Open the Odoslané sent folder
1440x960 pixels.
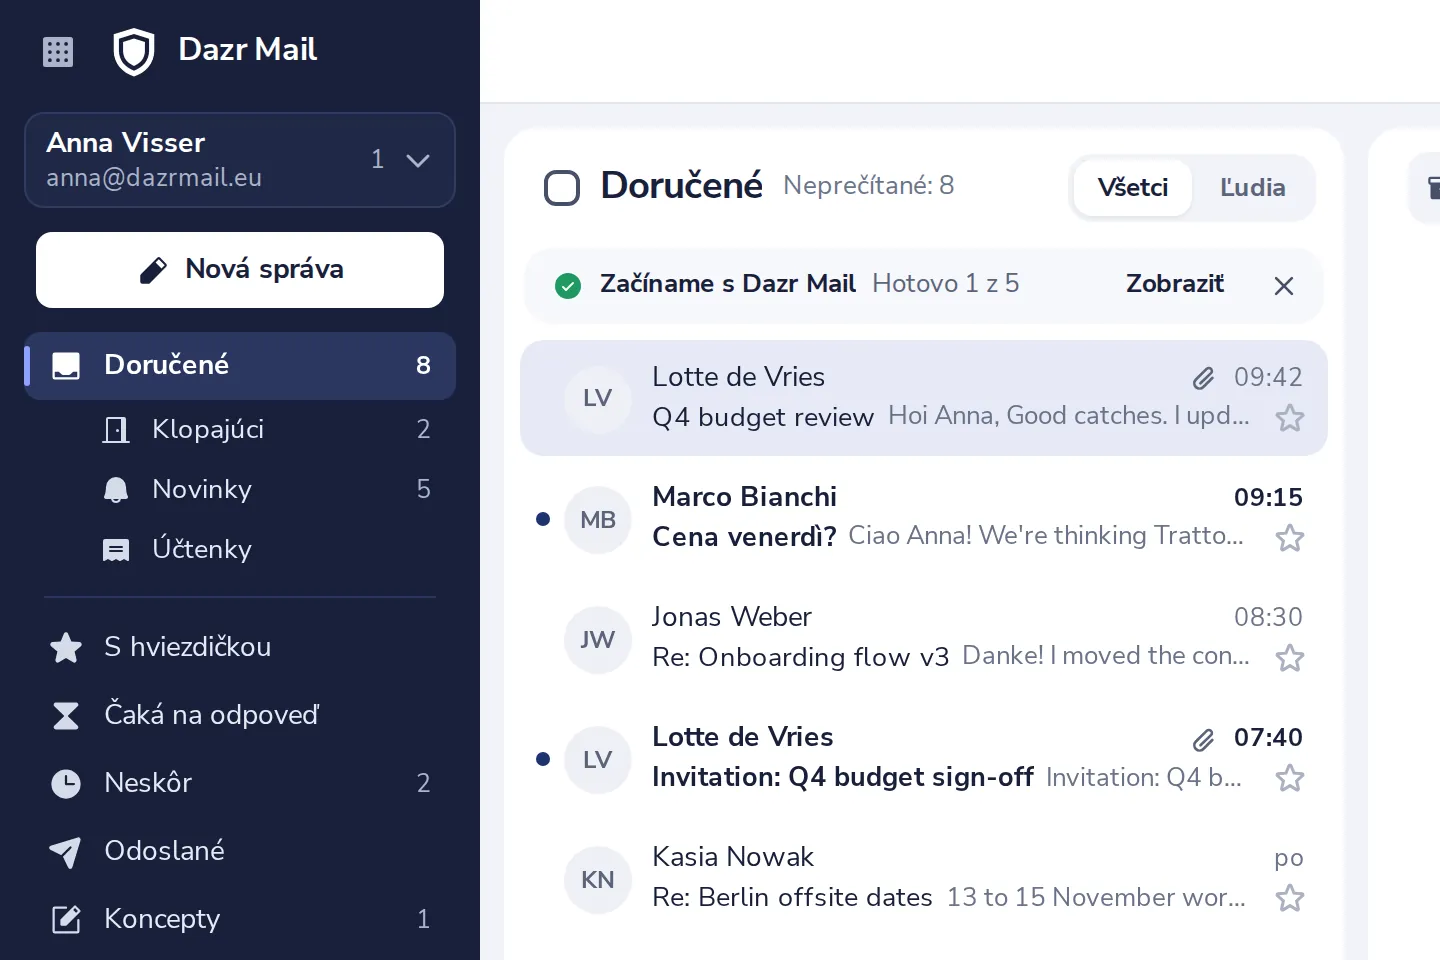(240, 851)
